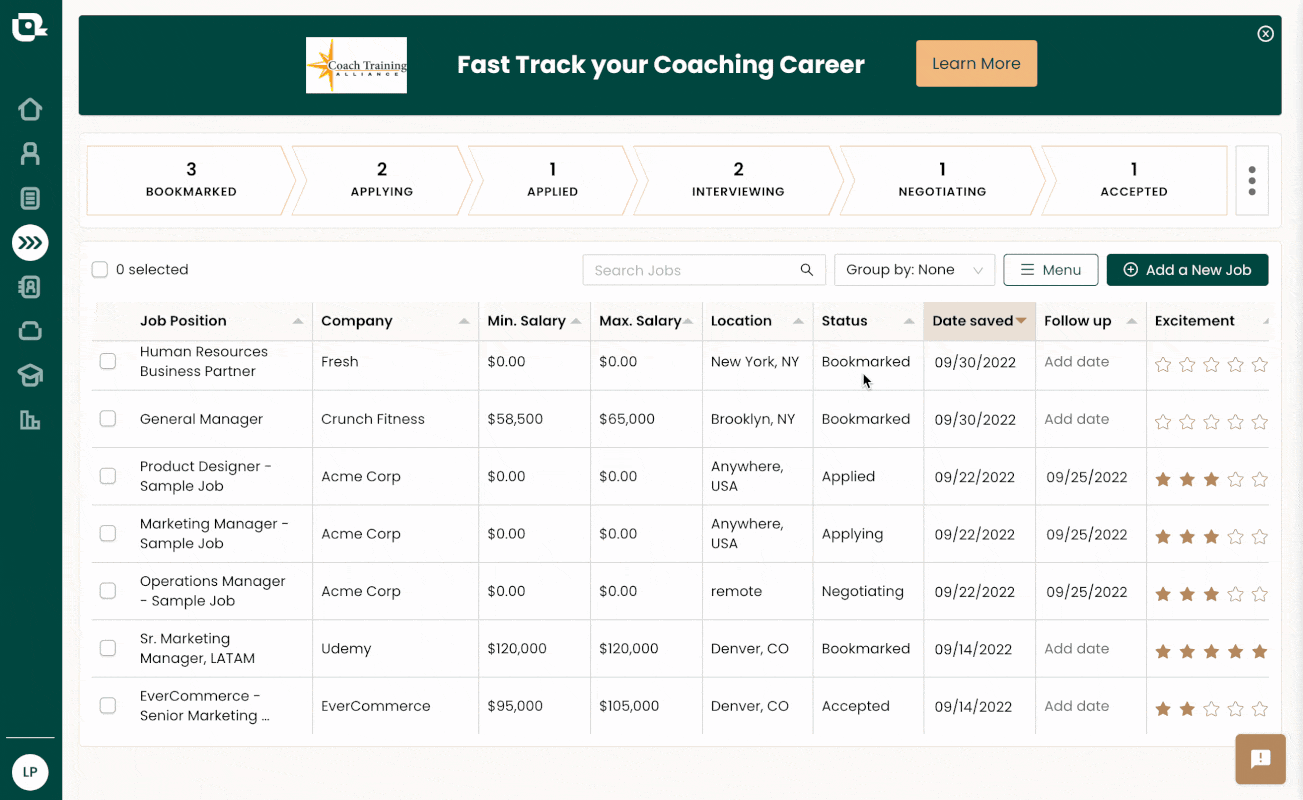Screen dimensions: 1303x800
Task: Select the Bookmarked stage tab
Action: (190, 180)
